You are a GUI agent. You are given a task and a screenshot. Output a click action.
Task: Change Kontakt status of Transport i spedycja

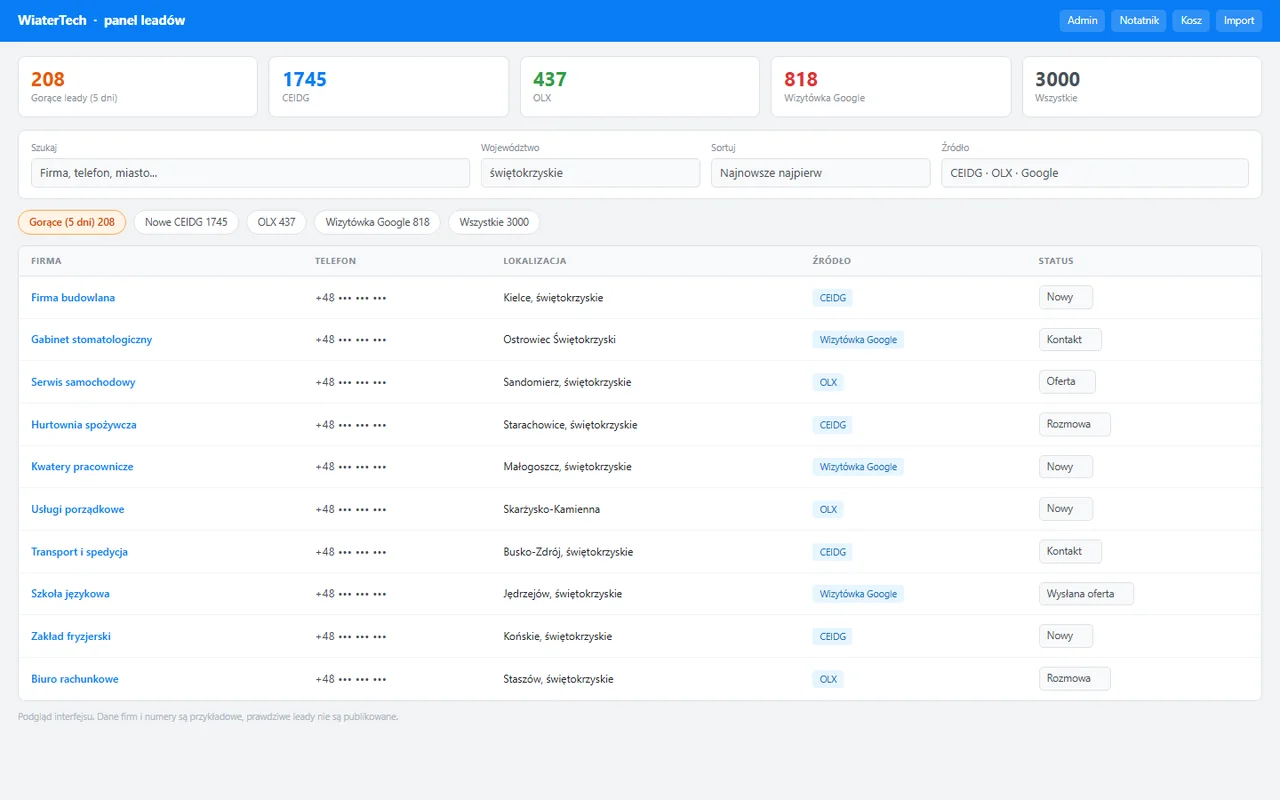pyautogui.click(x=1070, y=551)
